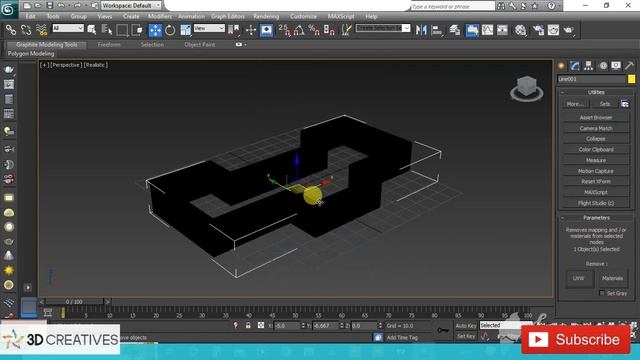
Task: Toggle the Spinner Snap
Action: [329, 30]
